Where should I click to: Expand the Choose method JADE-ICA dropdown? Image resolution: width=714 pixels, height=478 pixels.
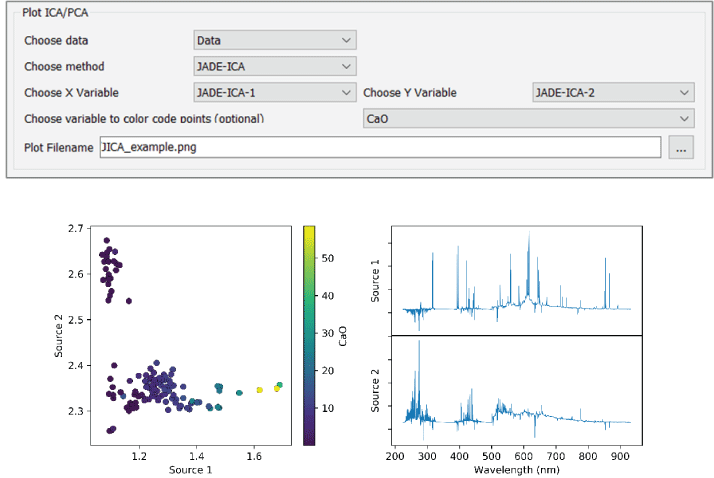pyautogui.click(x=274, y=66)
